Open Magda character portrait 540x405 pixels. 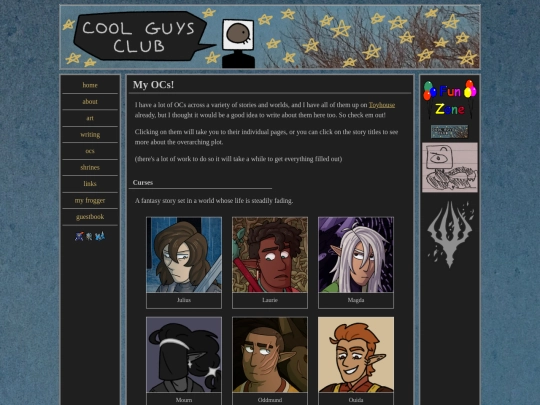click(x=356, y=255)
